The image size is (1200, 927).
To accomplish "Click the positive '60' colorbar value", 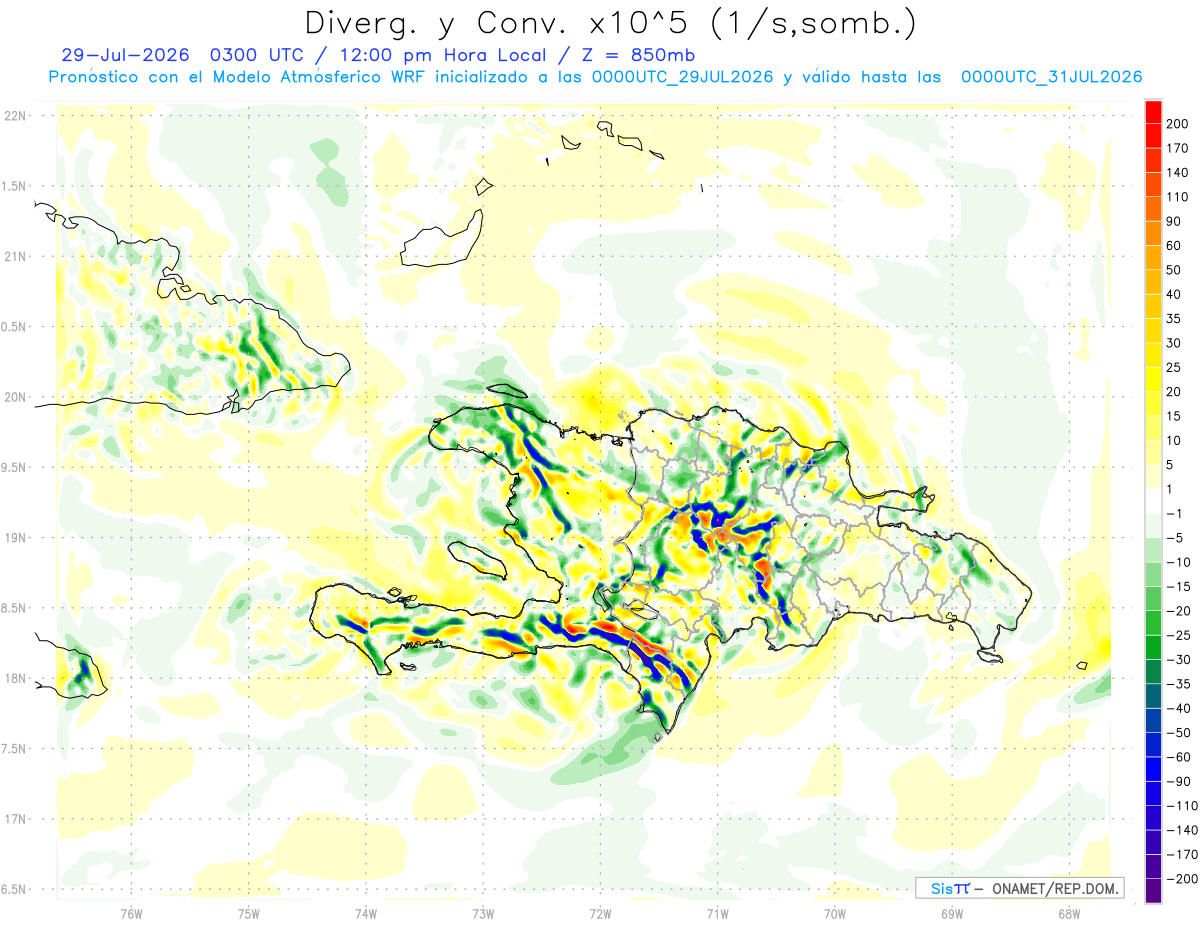I will (x=1175, y=246).
